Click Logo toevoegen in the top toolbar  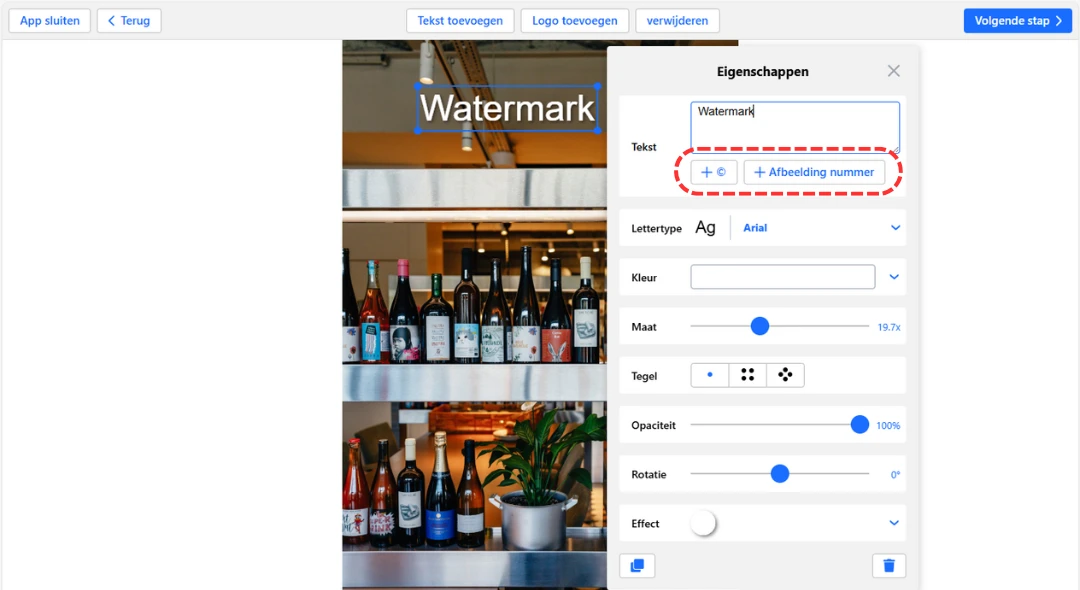[574, 20]
